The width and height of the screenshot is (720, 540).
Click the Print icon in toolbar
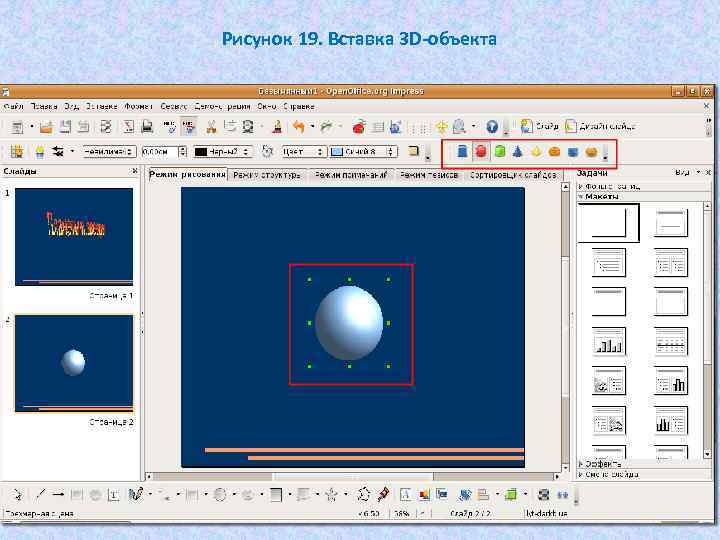[x=146, y=126]
